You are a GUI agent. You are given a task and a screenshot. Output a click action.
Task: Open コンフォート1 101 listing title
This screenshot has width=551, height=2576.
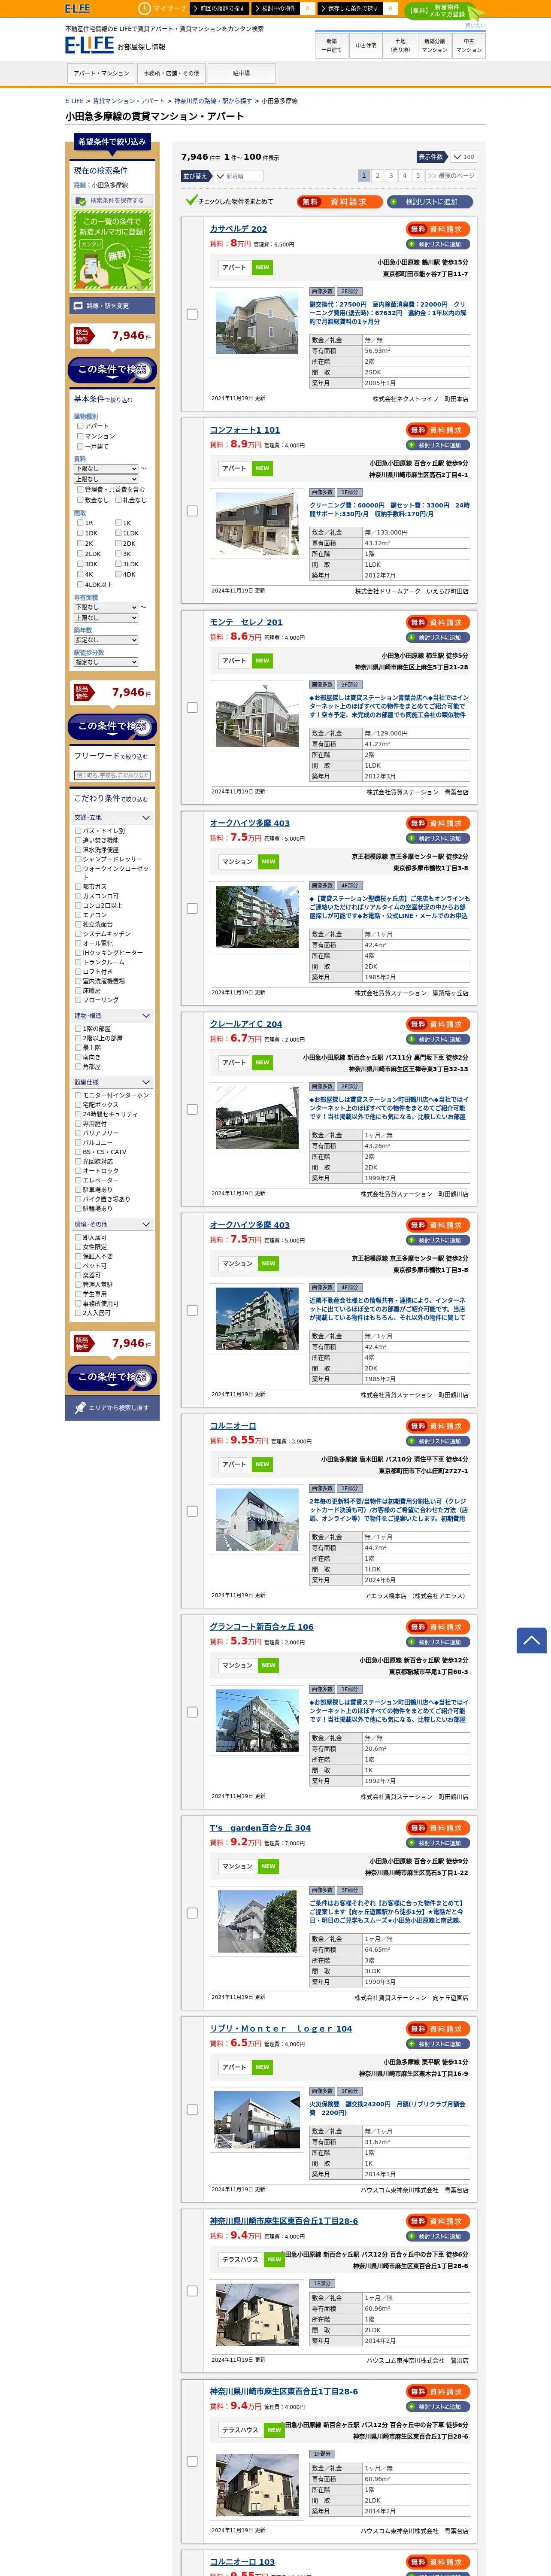click(x=245, y=430)
